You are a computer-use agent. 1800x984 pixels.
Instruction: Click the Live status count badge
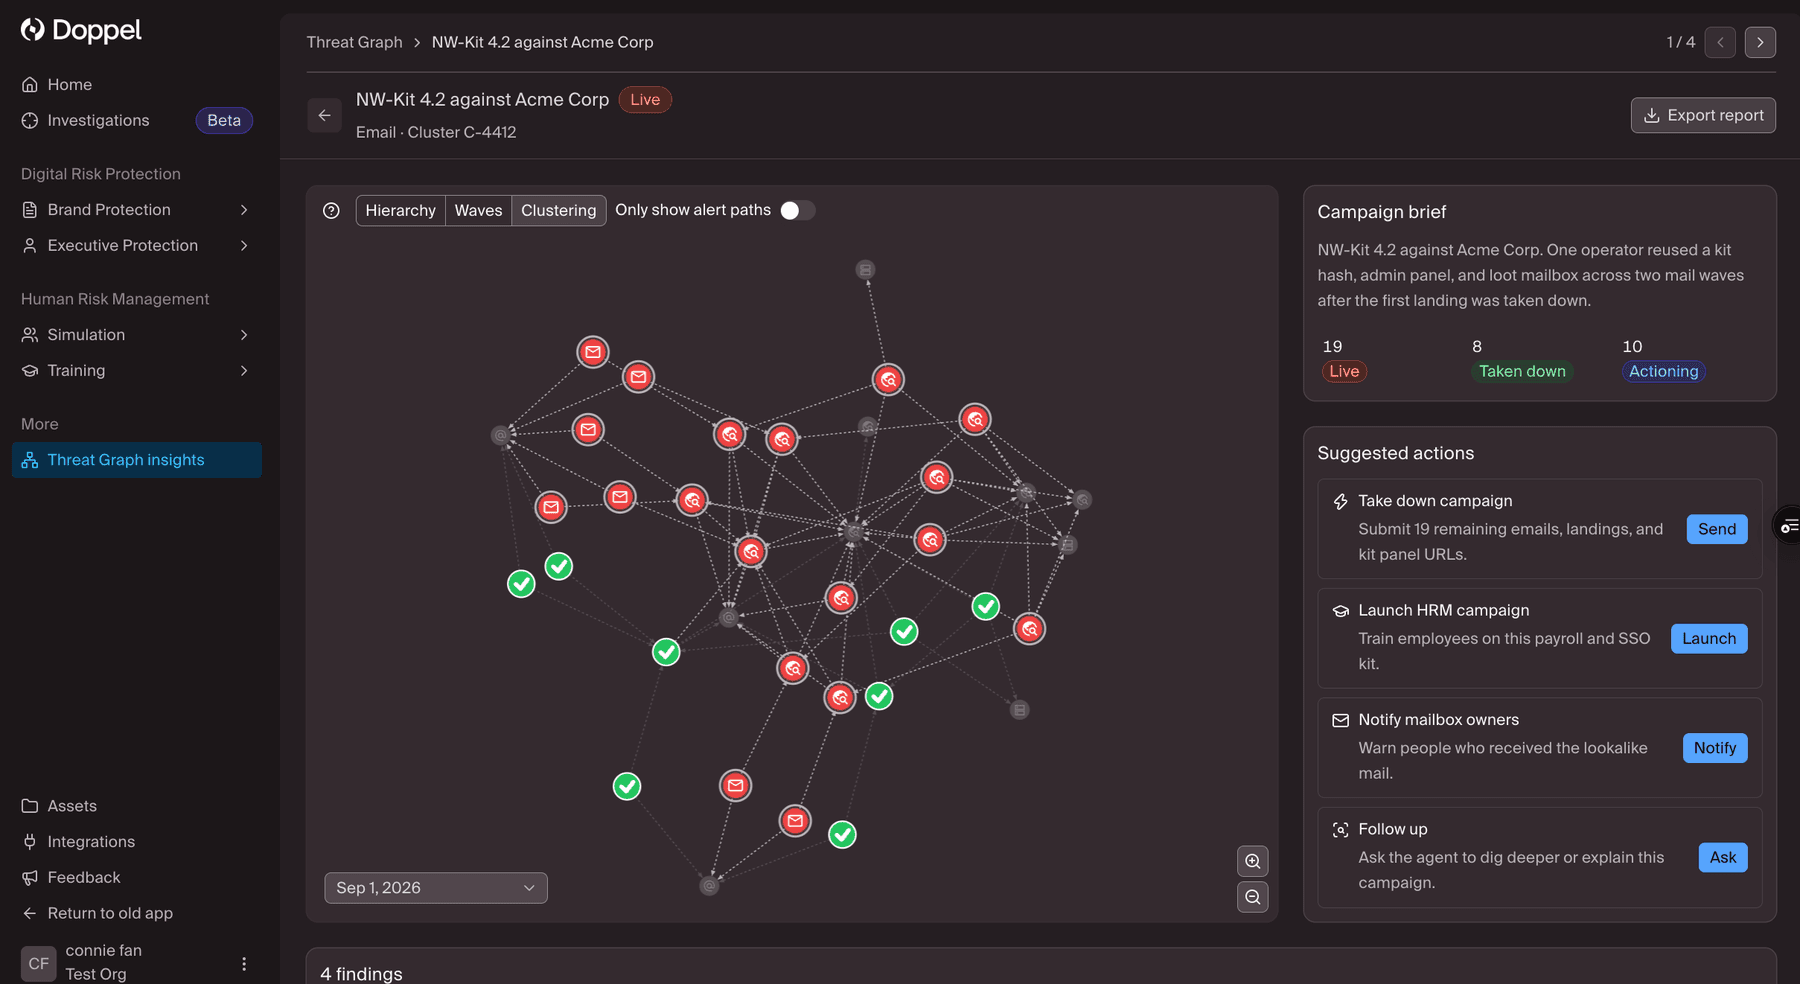(1344, 371)
